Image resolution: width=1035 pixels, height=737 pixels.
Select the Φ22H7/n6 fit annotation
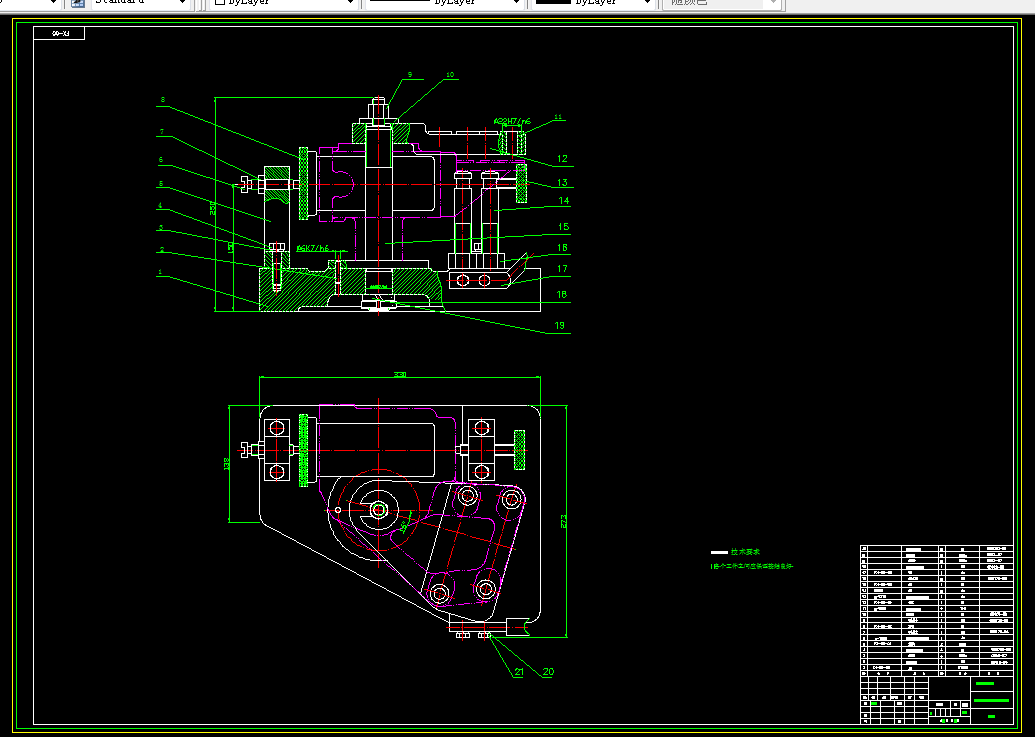[x=512, y=121]
